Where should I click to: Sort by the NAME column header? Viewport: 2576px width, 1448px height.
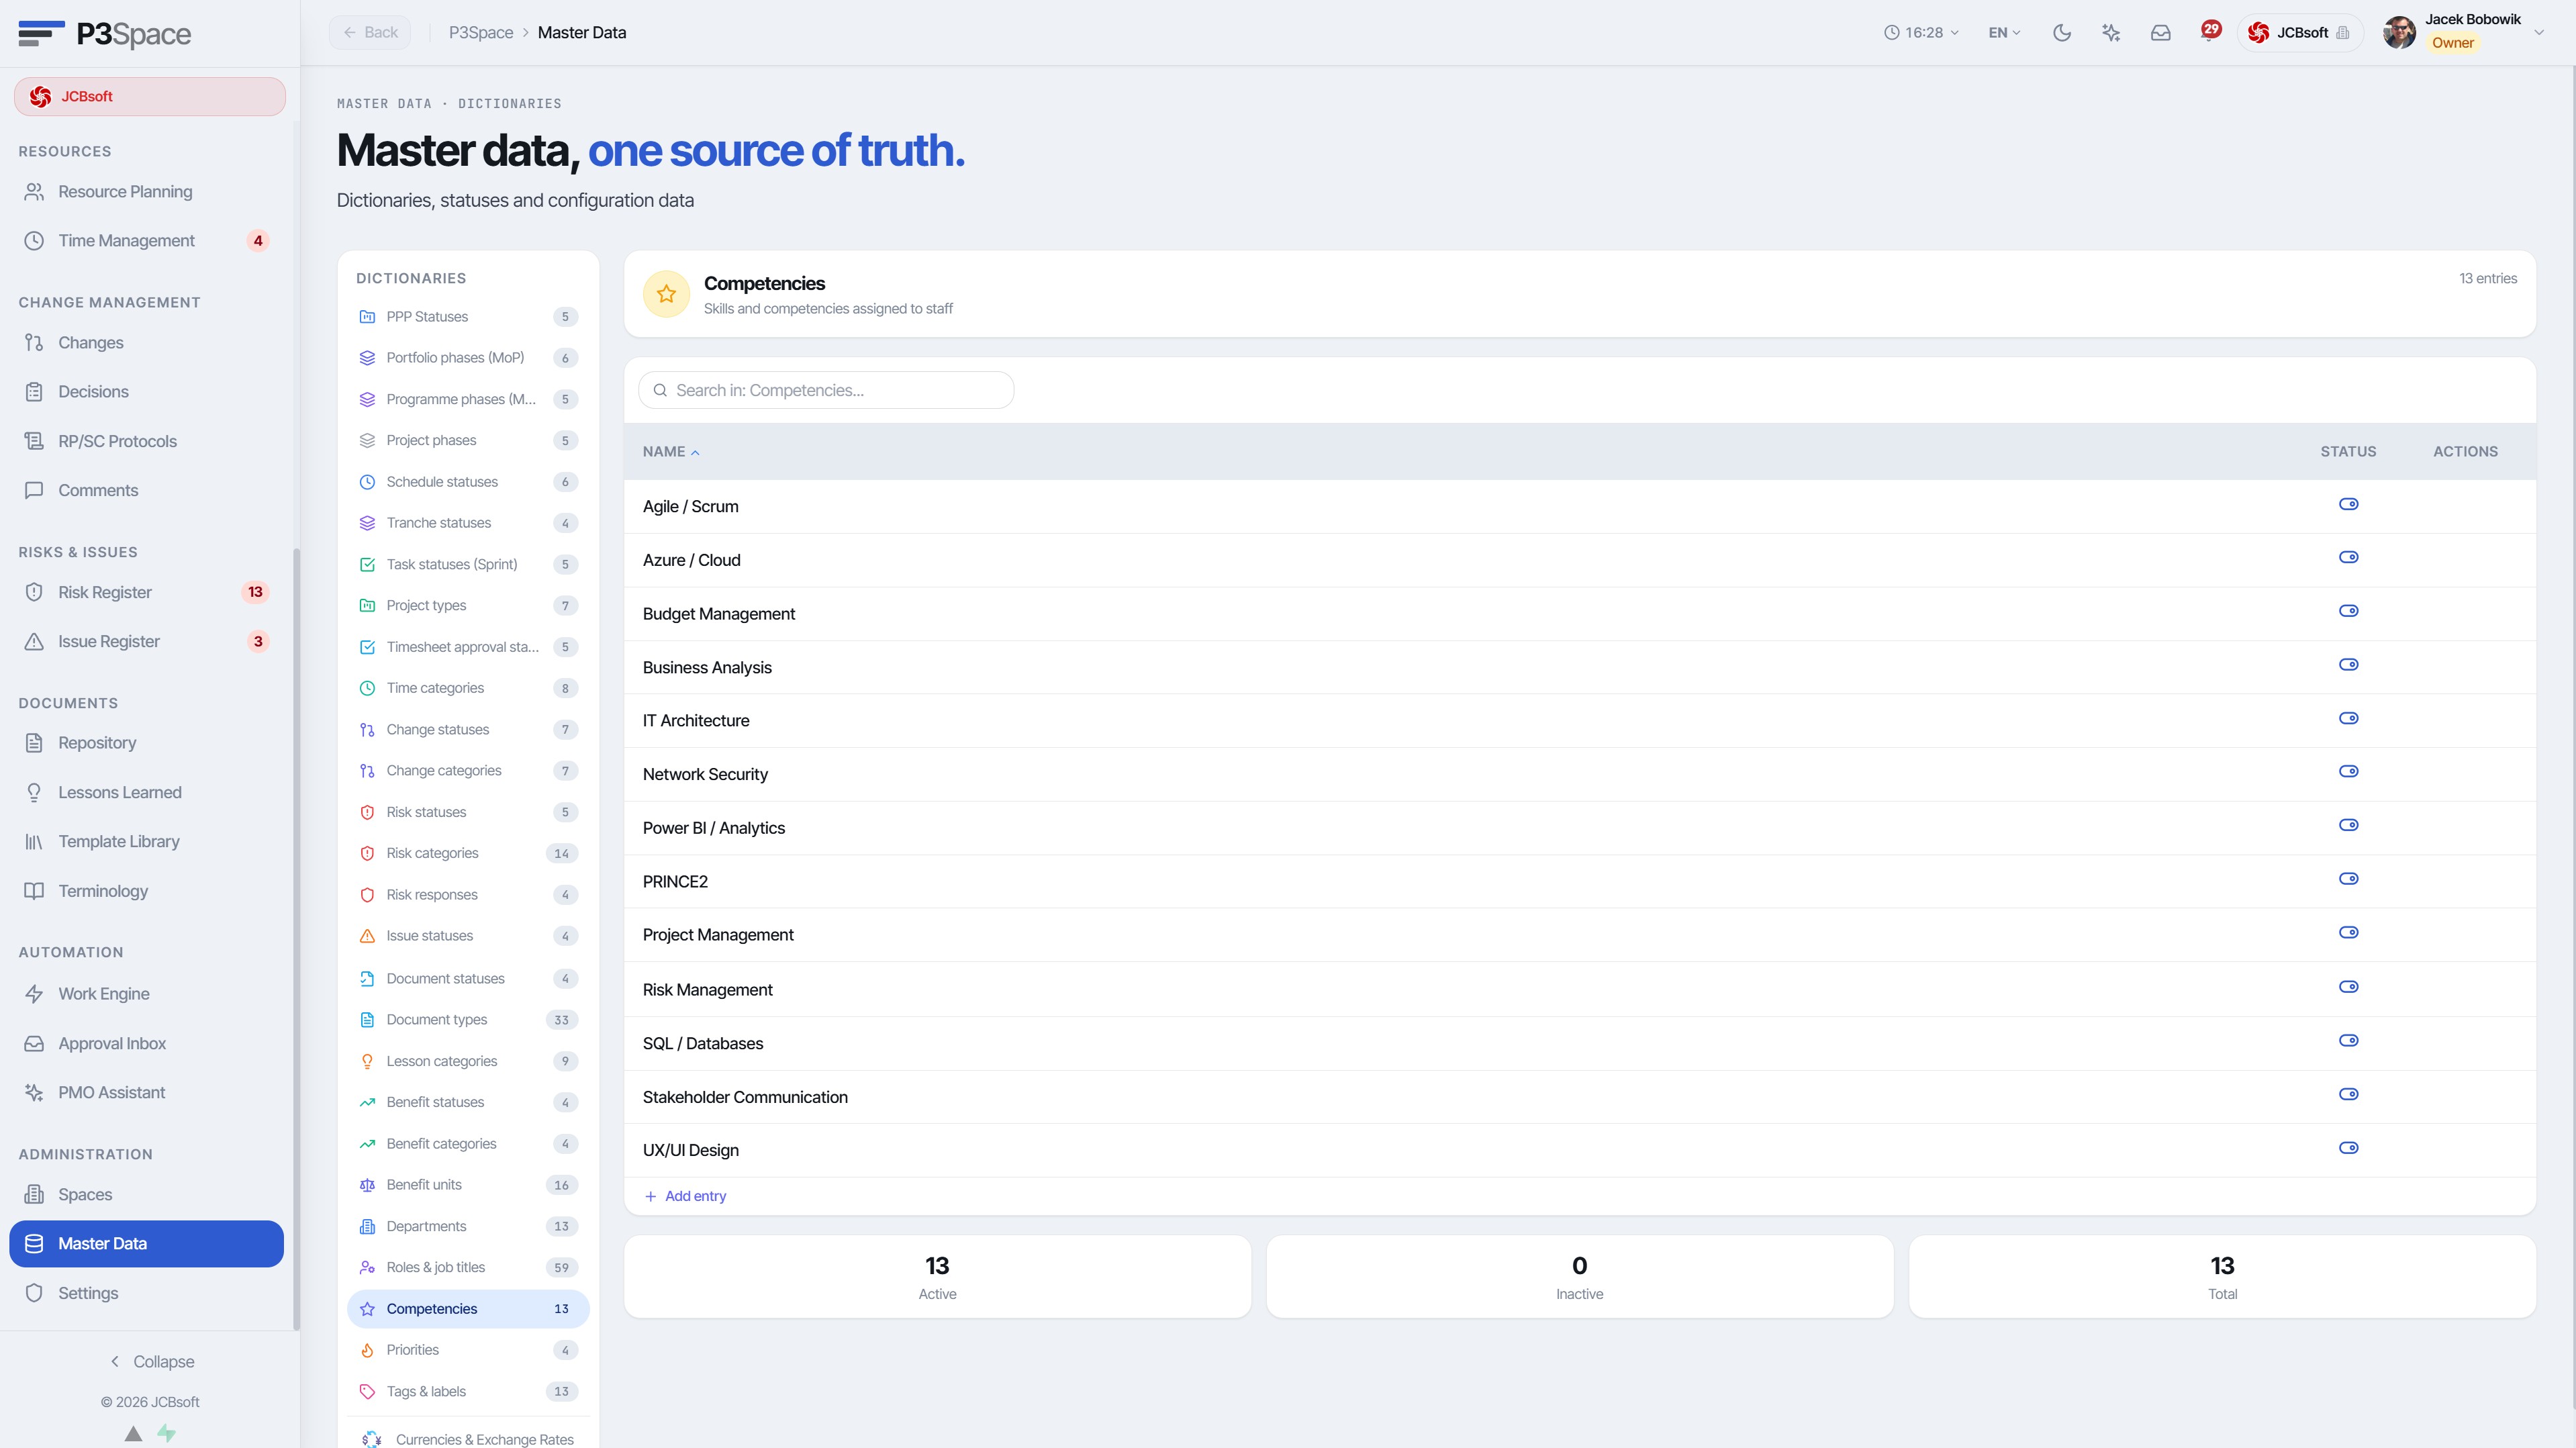point(670,452)
